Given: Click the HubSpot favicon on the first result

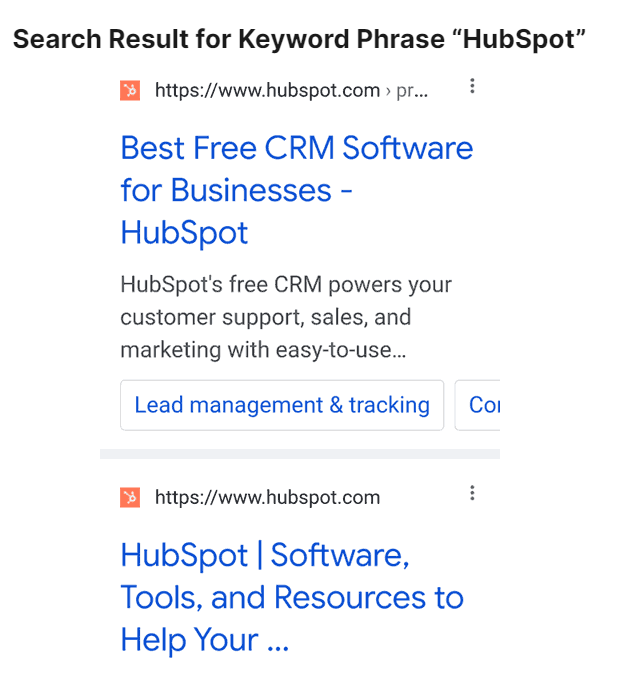Looking at the screenshot, I should [x=130, y=91].
